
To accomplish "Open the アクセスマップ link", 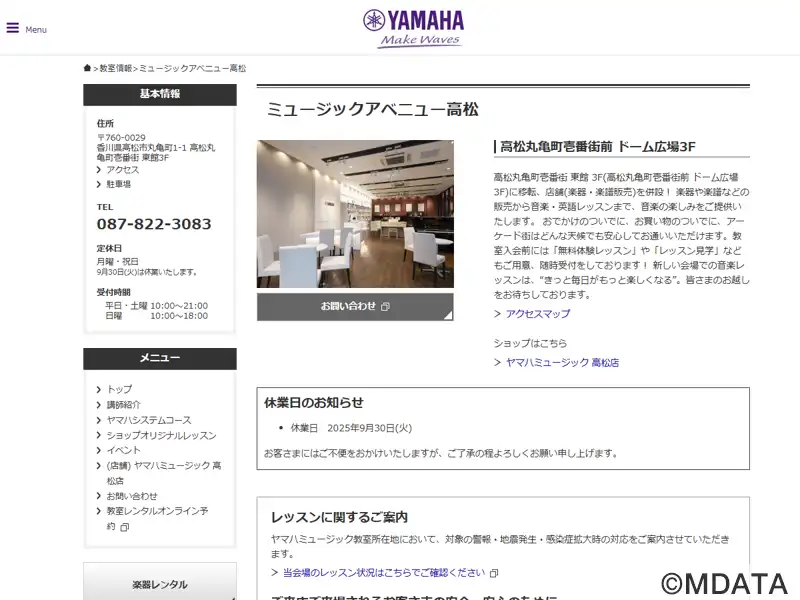I will [x=538, y=314].
